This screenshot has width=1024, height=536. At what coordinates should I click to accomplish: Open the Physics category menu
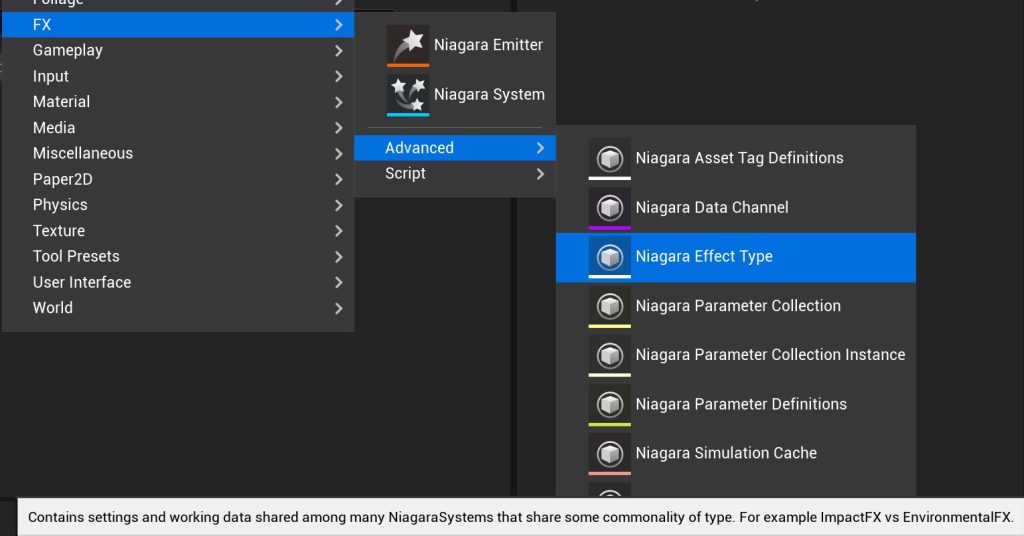[x=178, y=205]
